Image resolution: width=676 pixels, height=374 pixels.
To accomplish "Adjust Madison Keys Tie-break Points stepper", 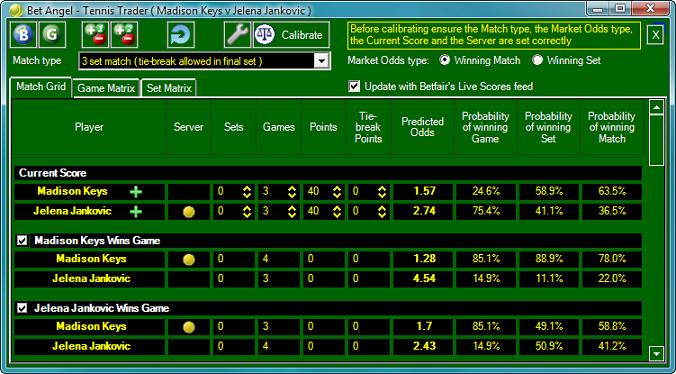I will (x=382, y=192).
